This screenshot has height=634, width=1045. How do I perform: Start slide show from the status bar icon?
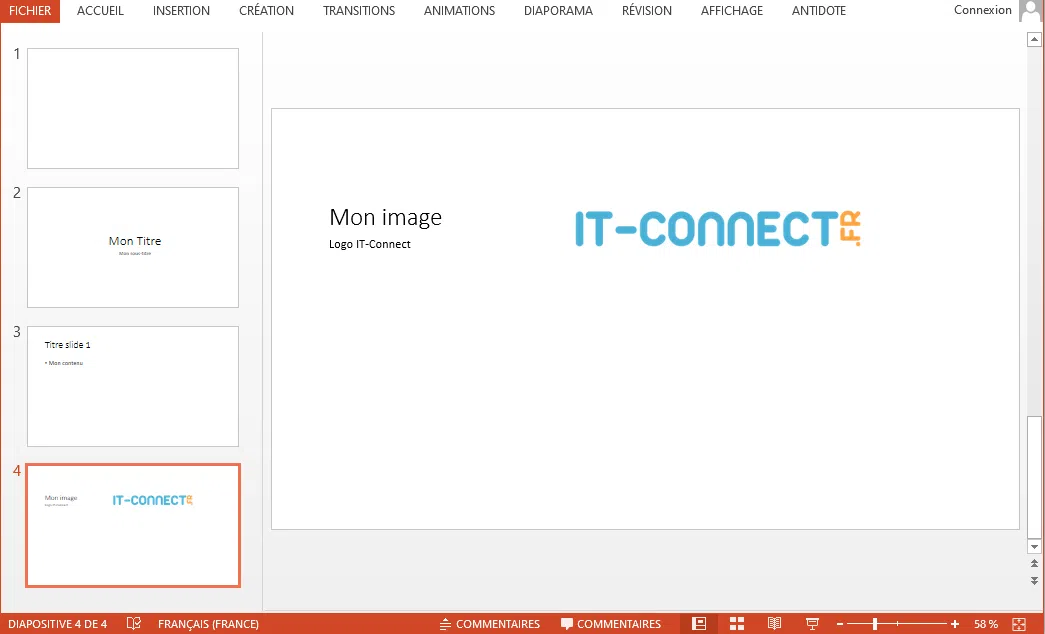click(812, 624)
